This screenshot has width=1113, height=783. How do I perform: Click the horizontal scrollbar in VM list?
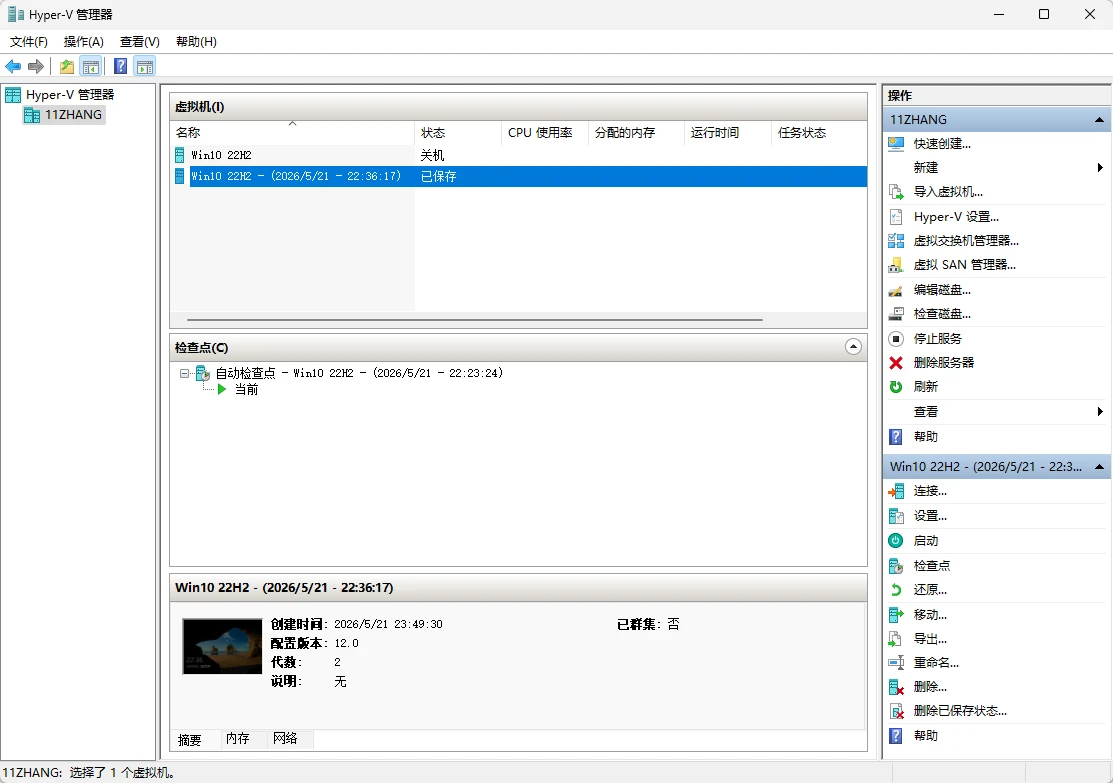[x=474, y=320]
